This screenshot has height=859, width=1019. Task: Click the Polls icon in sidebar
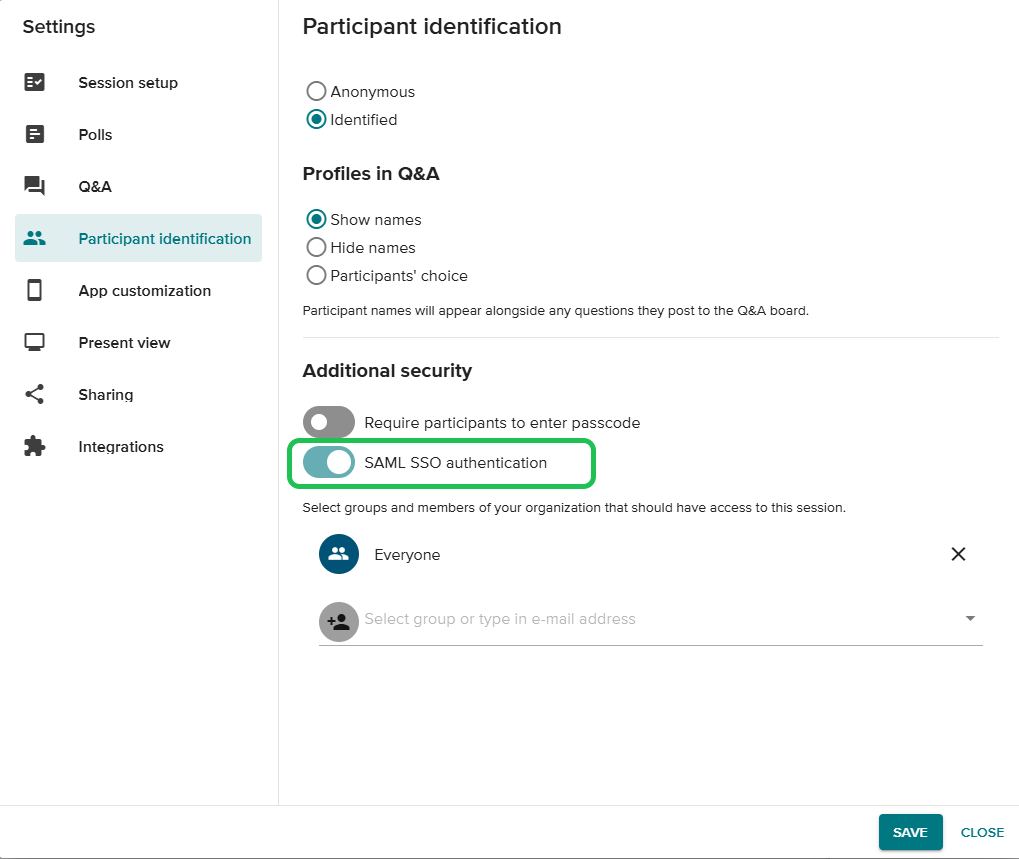(35, 135)
